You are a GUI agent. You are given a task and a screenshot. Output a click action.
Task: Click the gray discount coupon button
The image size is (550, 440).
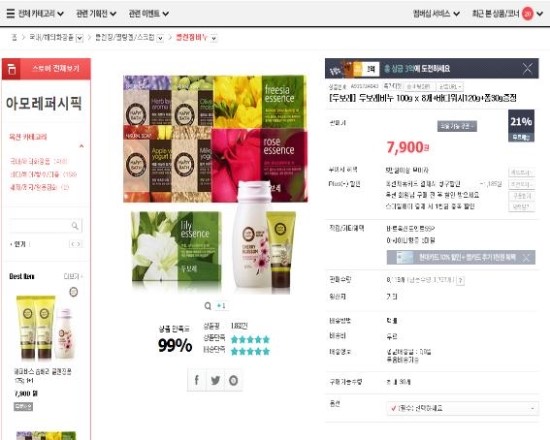[457, 126]
